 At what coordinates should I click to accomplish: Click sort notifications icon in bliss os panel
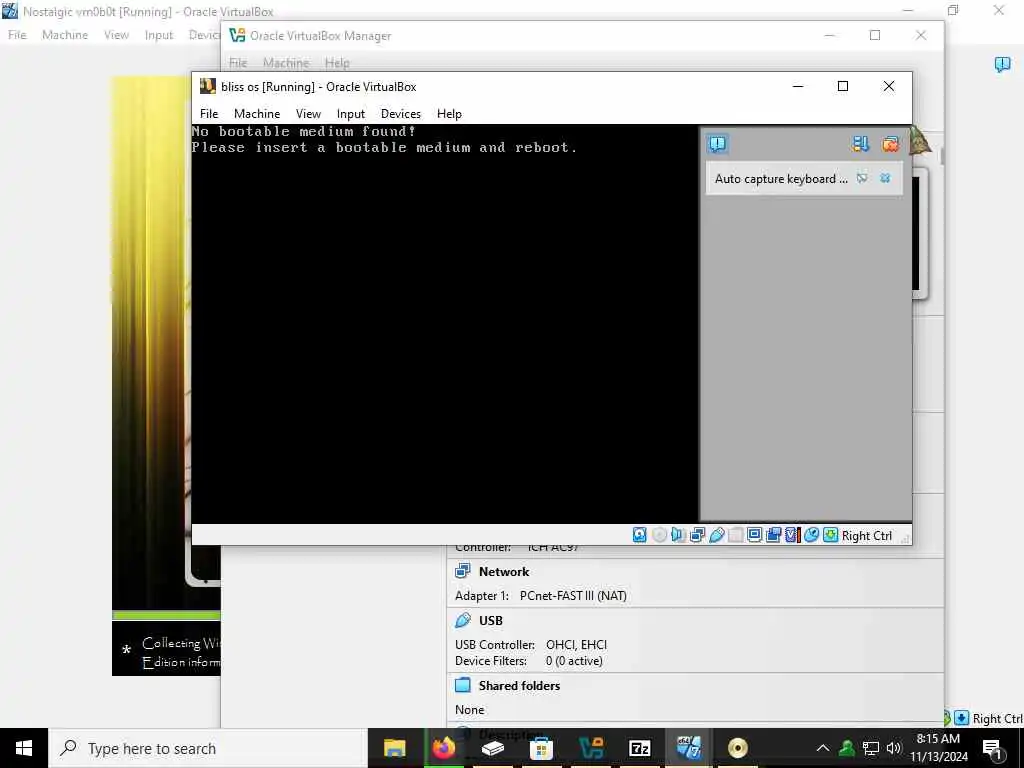point(861,144)
